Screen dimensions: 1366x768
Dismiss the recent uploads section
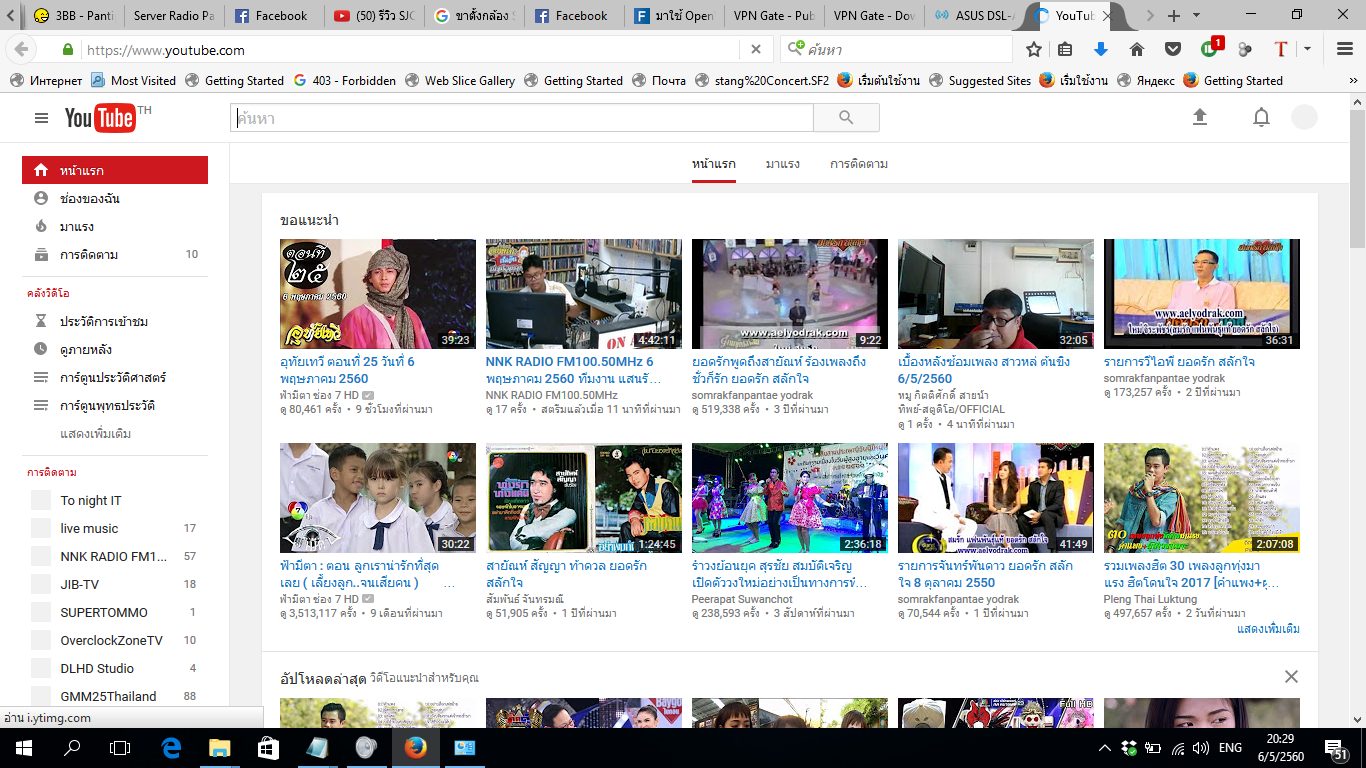pyautogui.click(x=1291, y=677)
